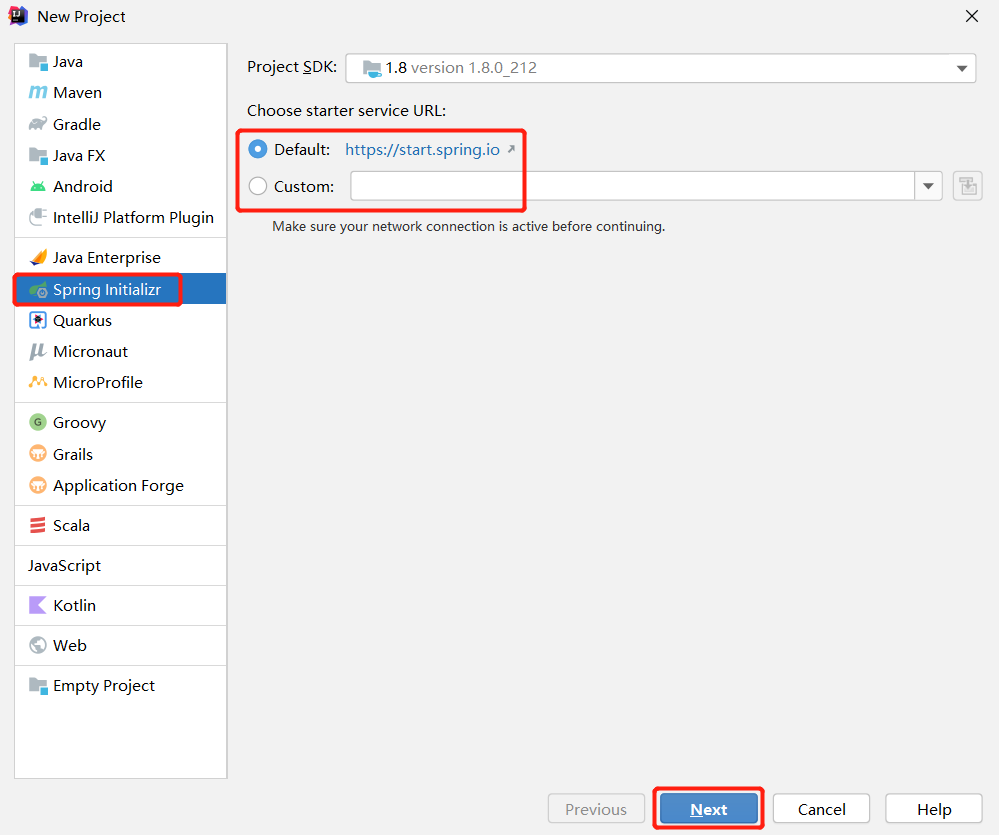Click the Maven 'm' icon
This screenshot has height=835, width=999.
38,92
